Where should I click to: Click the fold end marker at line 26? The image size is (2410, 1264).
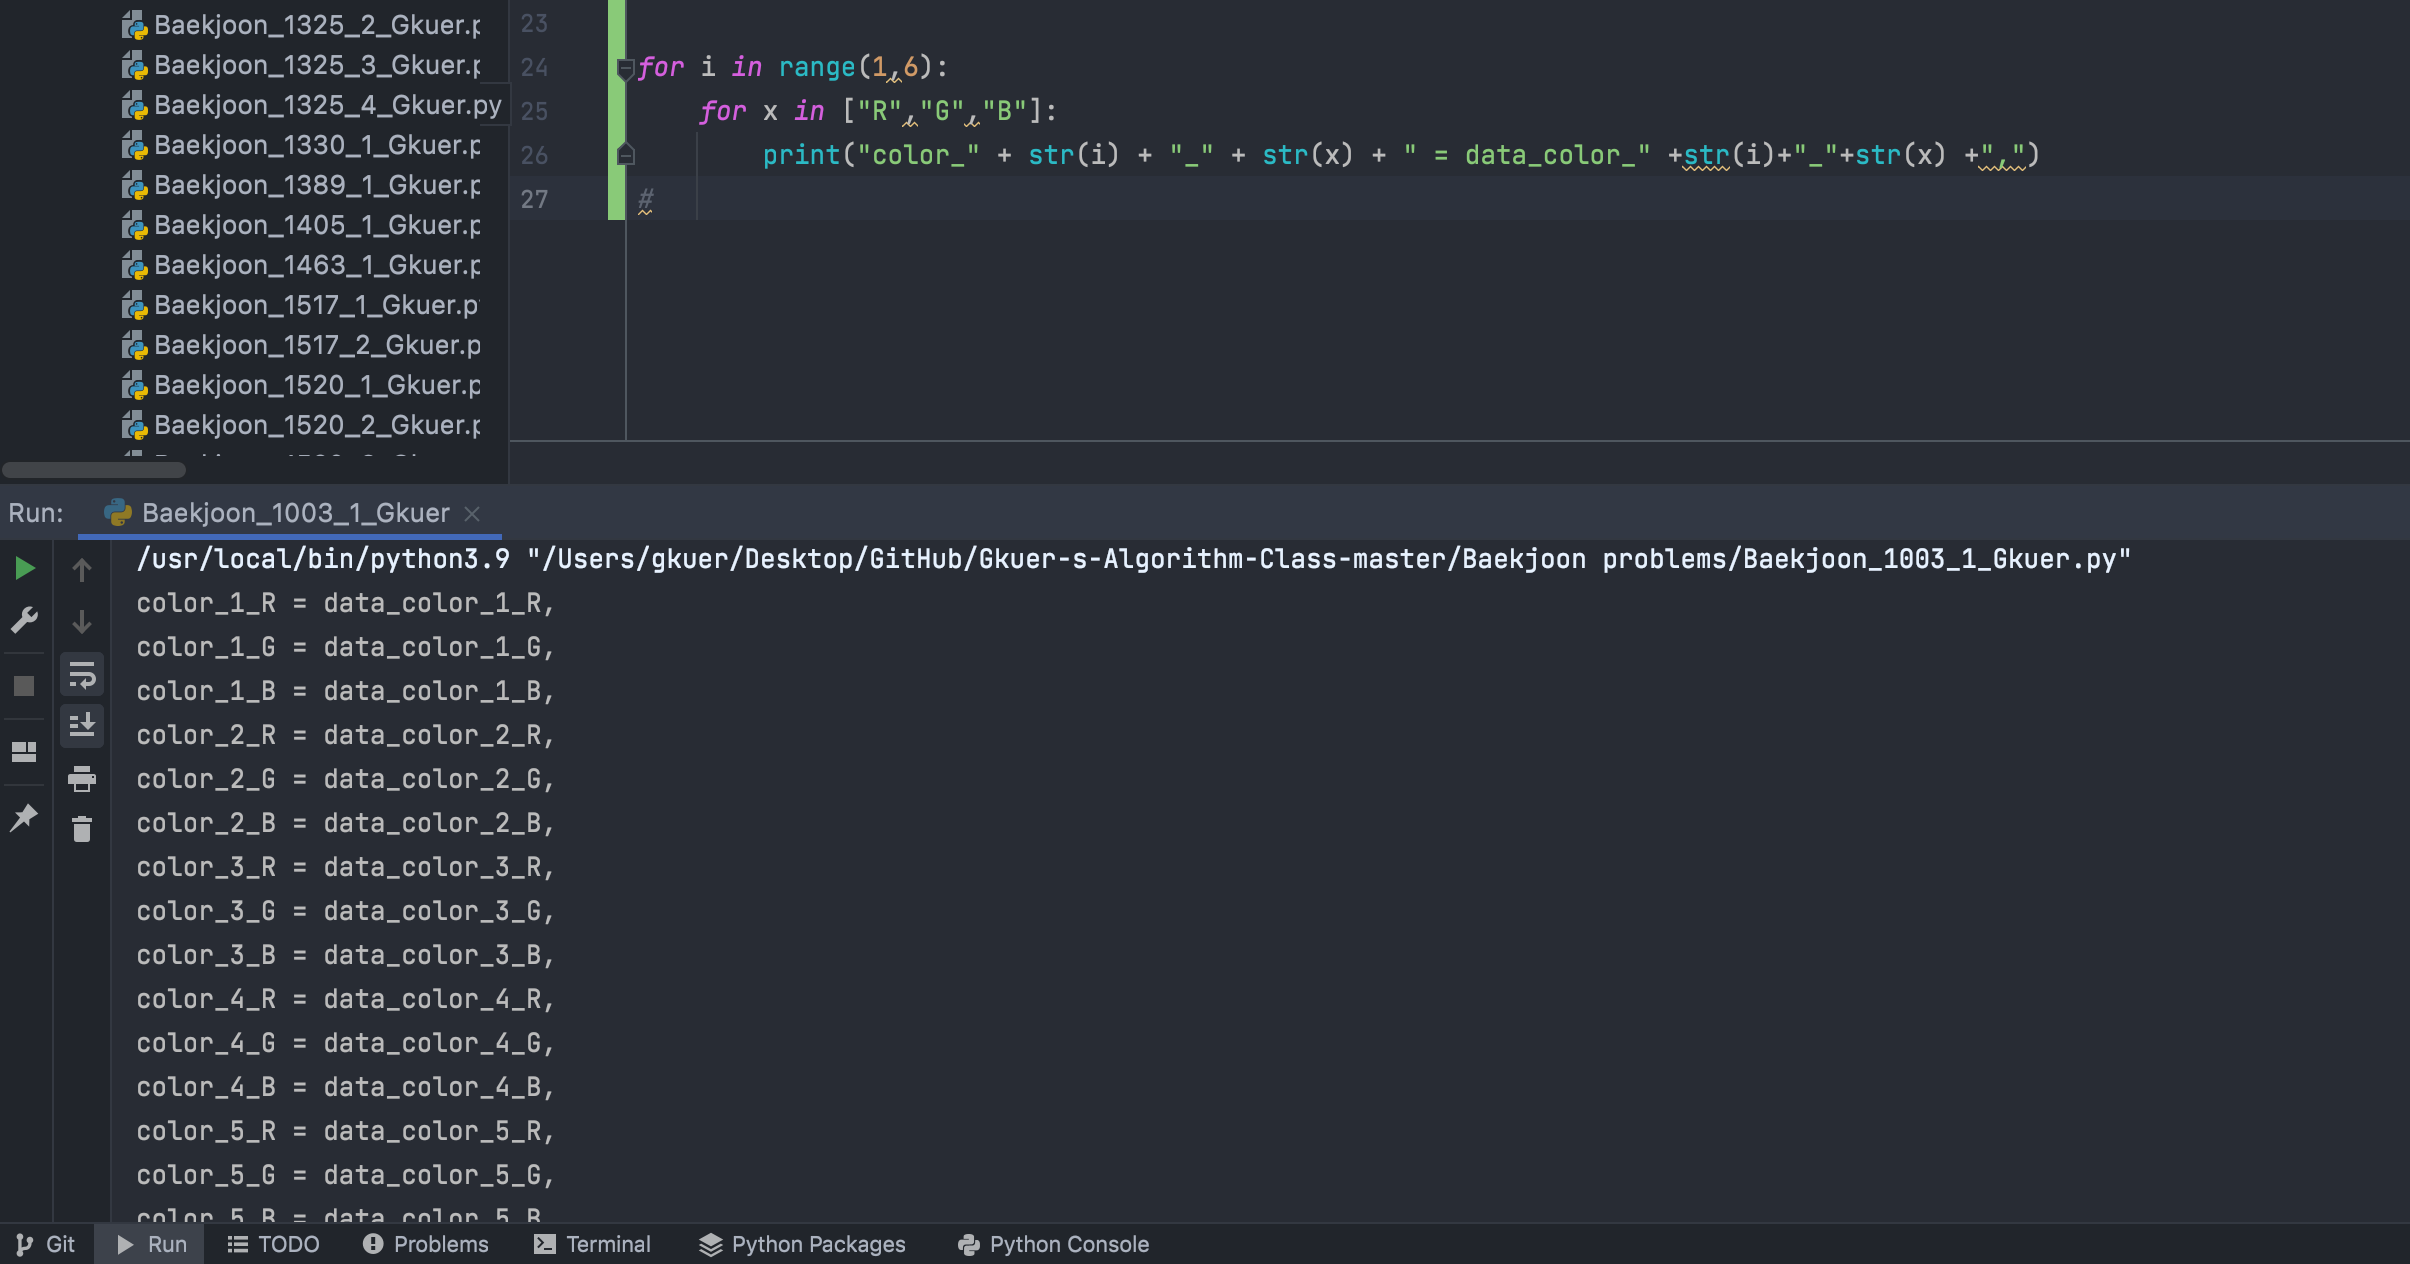626,155
